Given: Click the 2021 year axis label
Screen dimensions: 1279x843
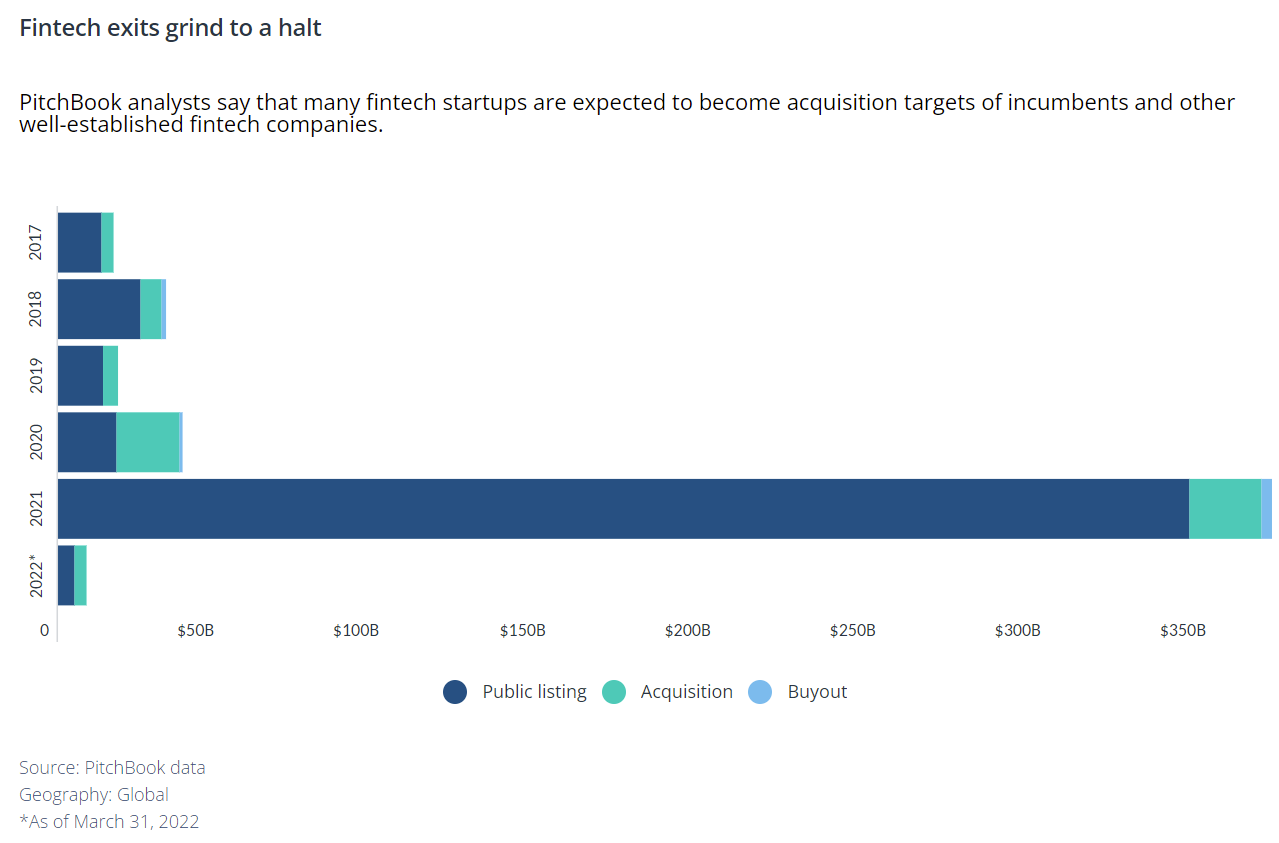Looking at the screenshot, I should tap(36, 509).
